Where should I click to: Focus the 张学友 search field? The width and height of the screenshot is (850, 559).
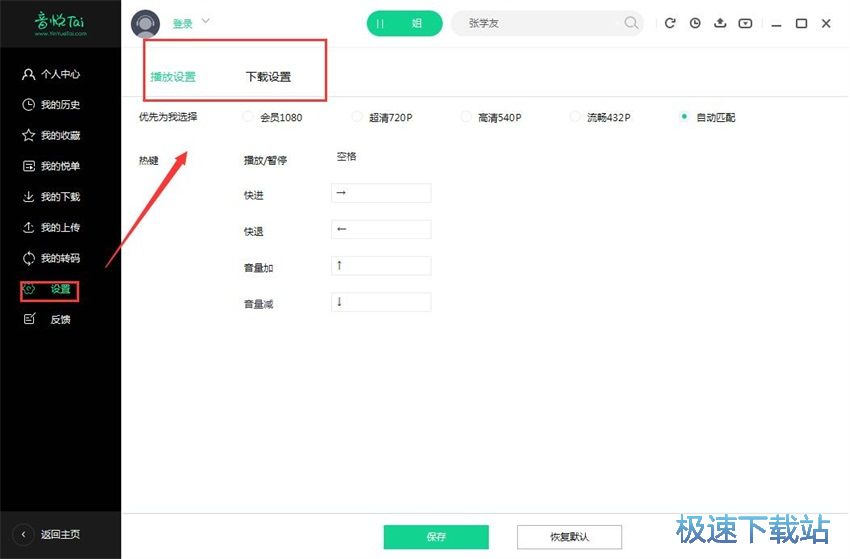546,23
